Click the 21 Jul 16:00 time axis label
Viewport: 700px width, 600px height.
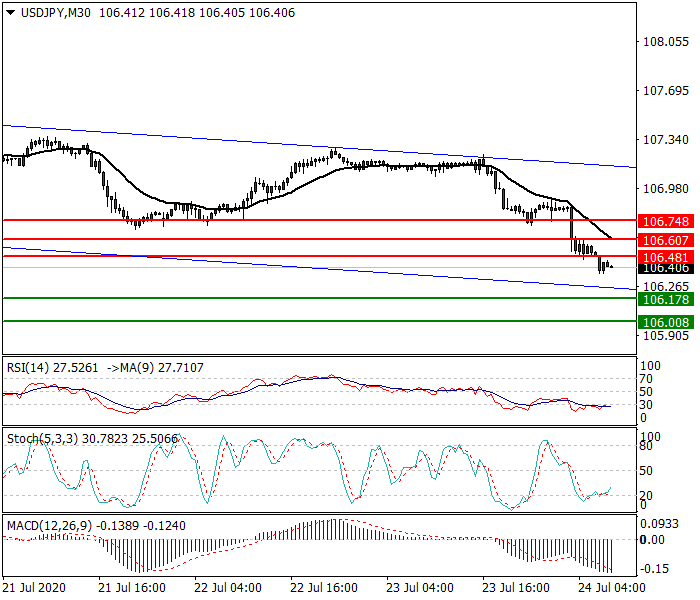(132, 588)
